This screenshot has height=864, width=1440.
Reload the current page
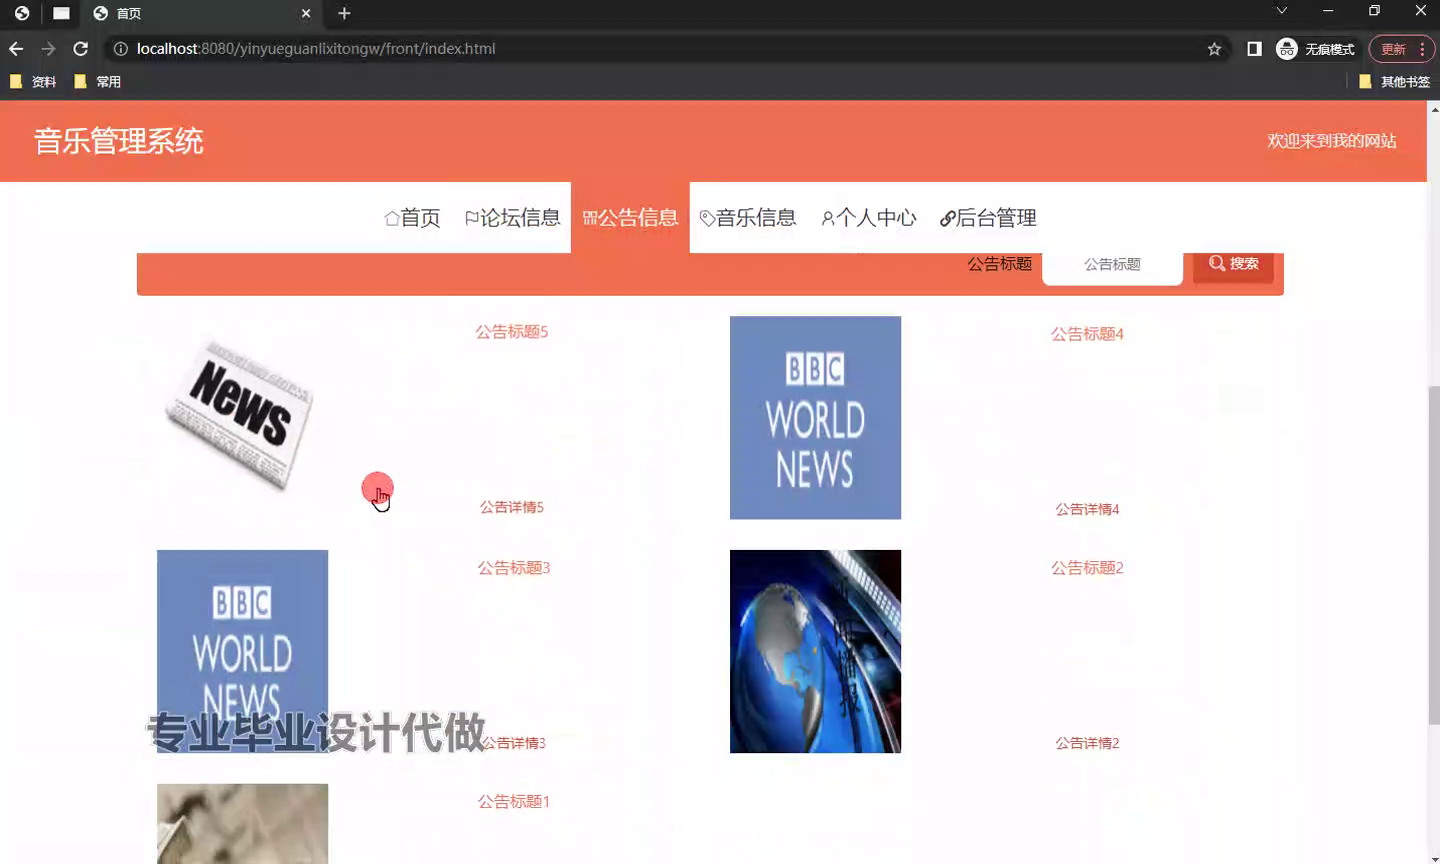click(81, 49)
